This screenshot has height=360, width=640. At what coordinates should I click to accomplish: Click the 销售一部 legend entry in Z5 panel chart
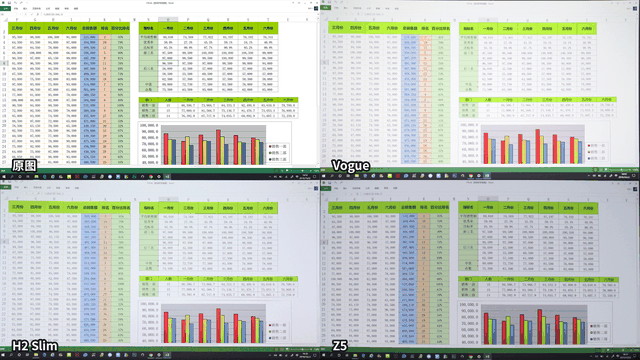pos(598,326)
